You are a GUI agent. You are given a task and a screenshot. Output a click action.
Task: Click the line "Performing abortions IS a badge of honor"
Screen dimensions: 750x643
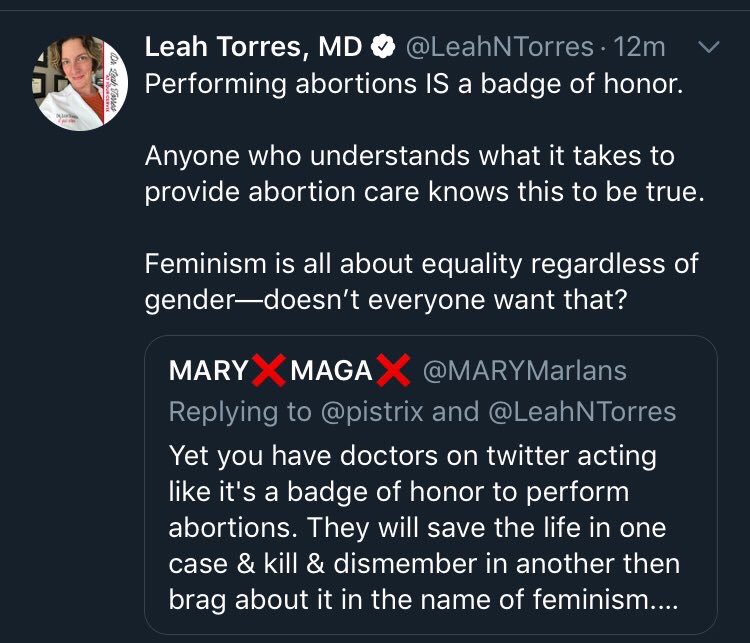coord(414,83)
